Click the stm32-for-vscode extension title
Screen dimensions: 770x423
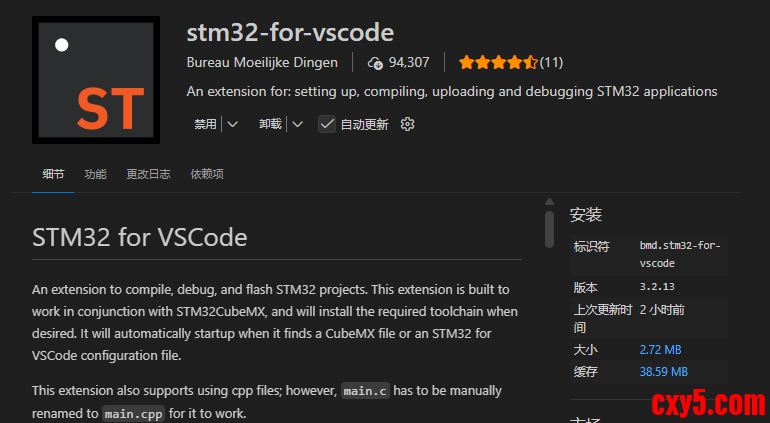pyautogui.click(x=290, y=32)
